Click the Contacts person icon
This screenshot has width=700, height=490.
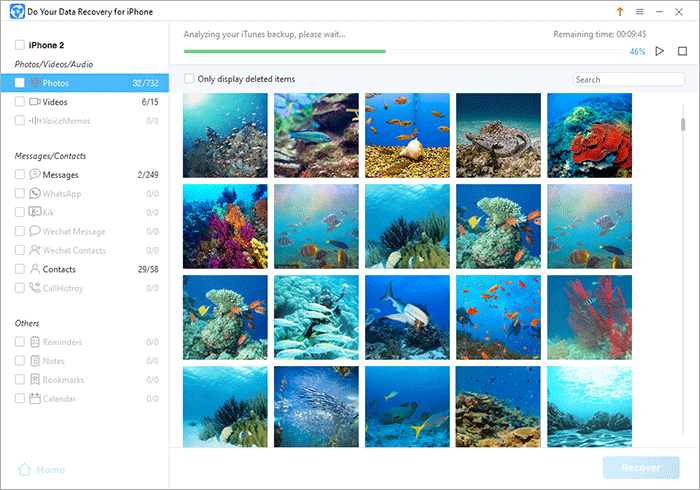coord(35,269)
